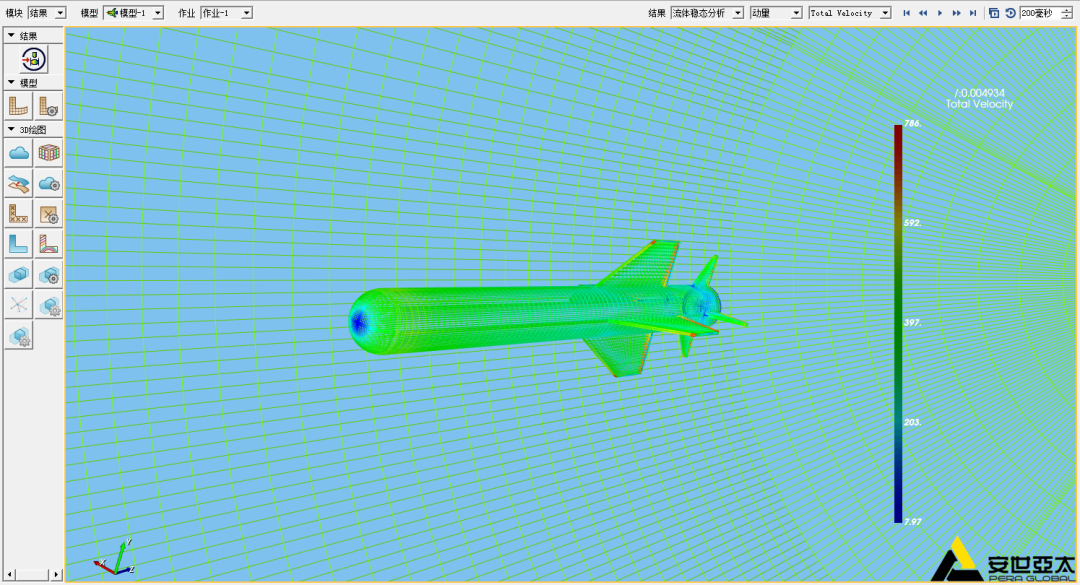Click the L-shaped rainbow contour icon
The width and height of the screenshot is (1080, 585).
tap(48, 244)
